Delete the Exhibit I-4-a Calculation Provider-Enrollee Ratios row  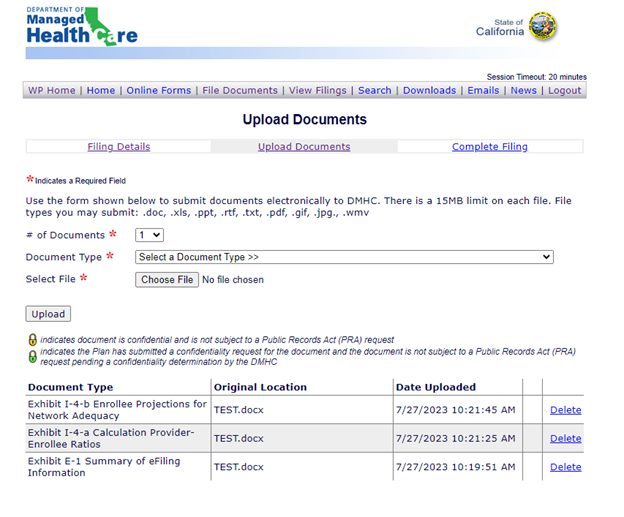click(565, 438)
